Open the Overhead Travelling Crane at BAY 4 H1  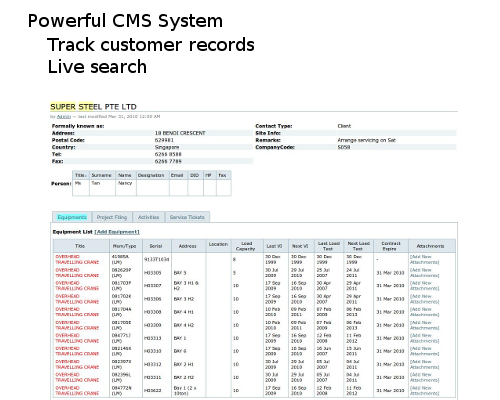coord(77,312)
